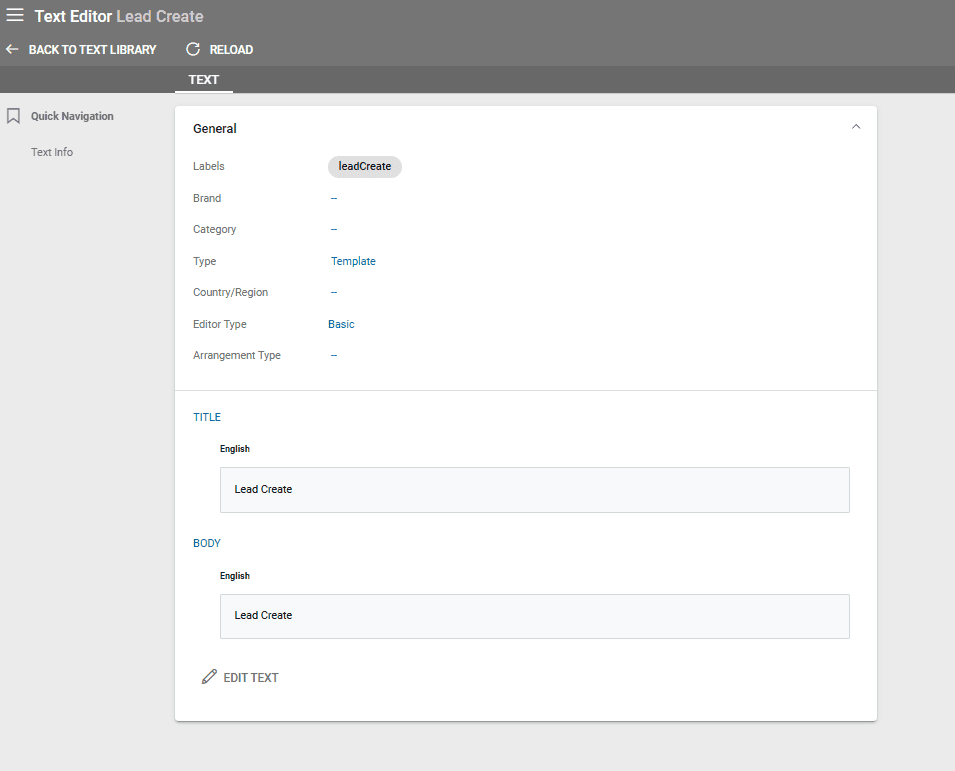The width and height of the screenshot is (955, 771).
Task: Click the back arrow icon
Action: 12,49
